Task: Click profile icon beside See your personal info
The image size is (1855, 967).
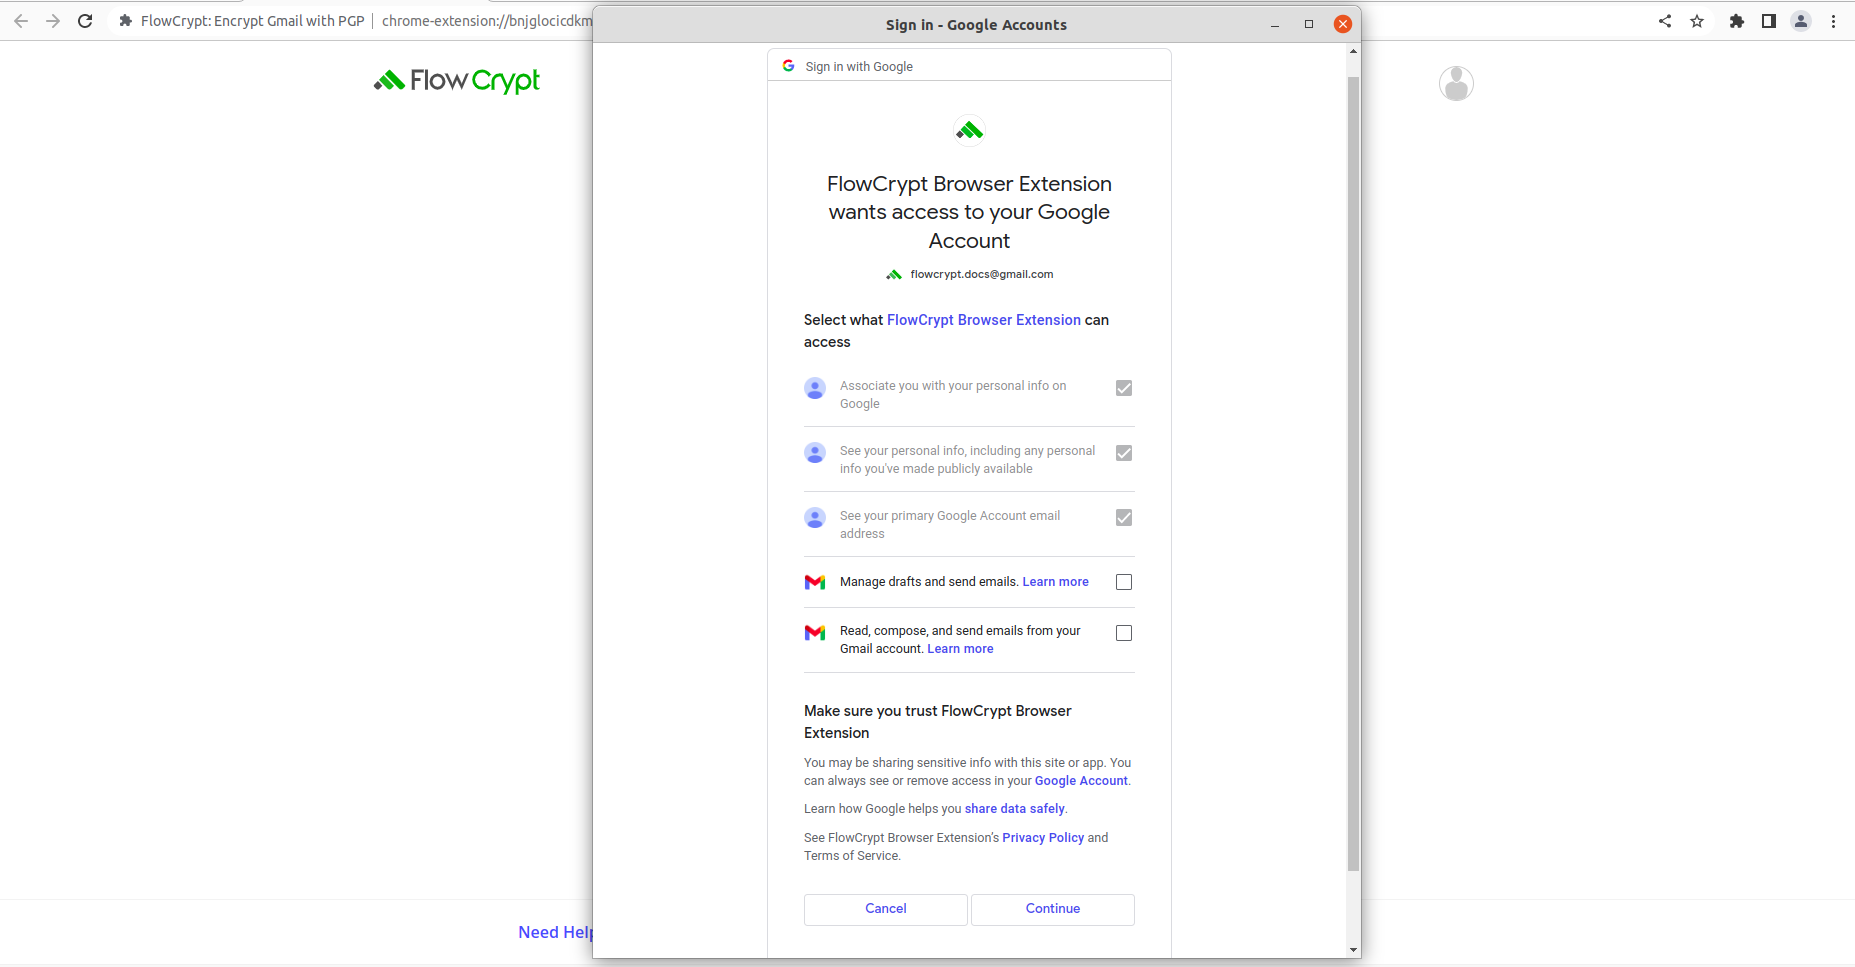Action: pos(815,453)
